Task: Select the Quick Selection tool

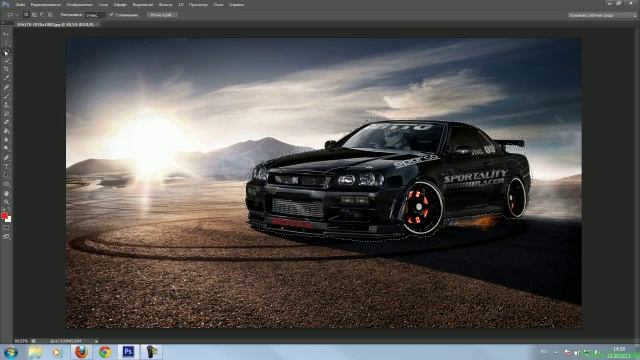Action: click(x=6, y=61)
